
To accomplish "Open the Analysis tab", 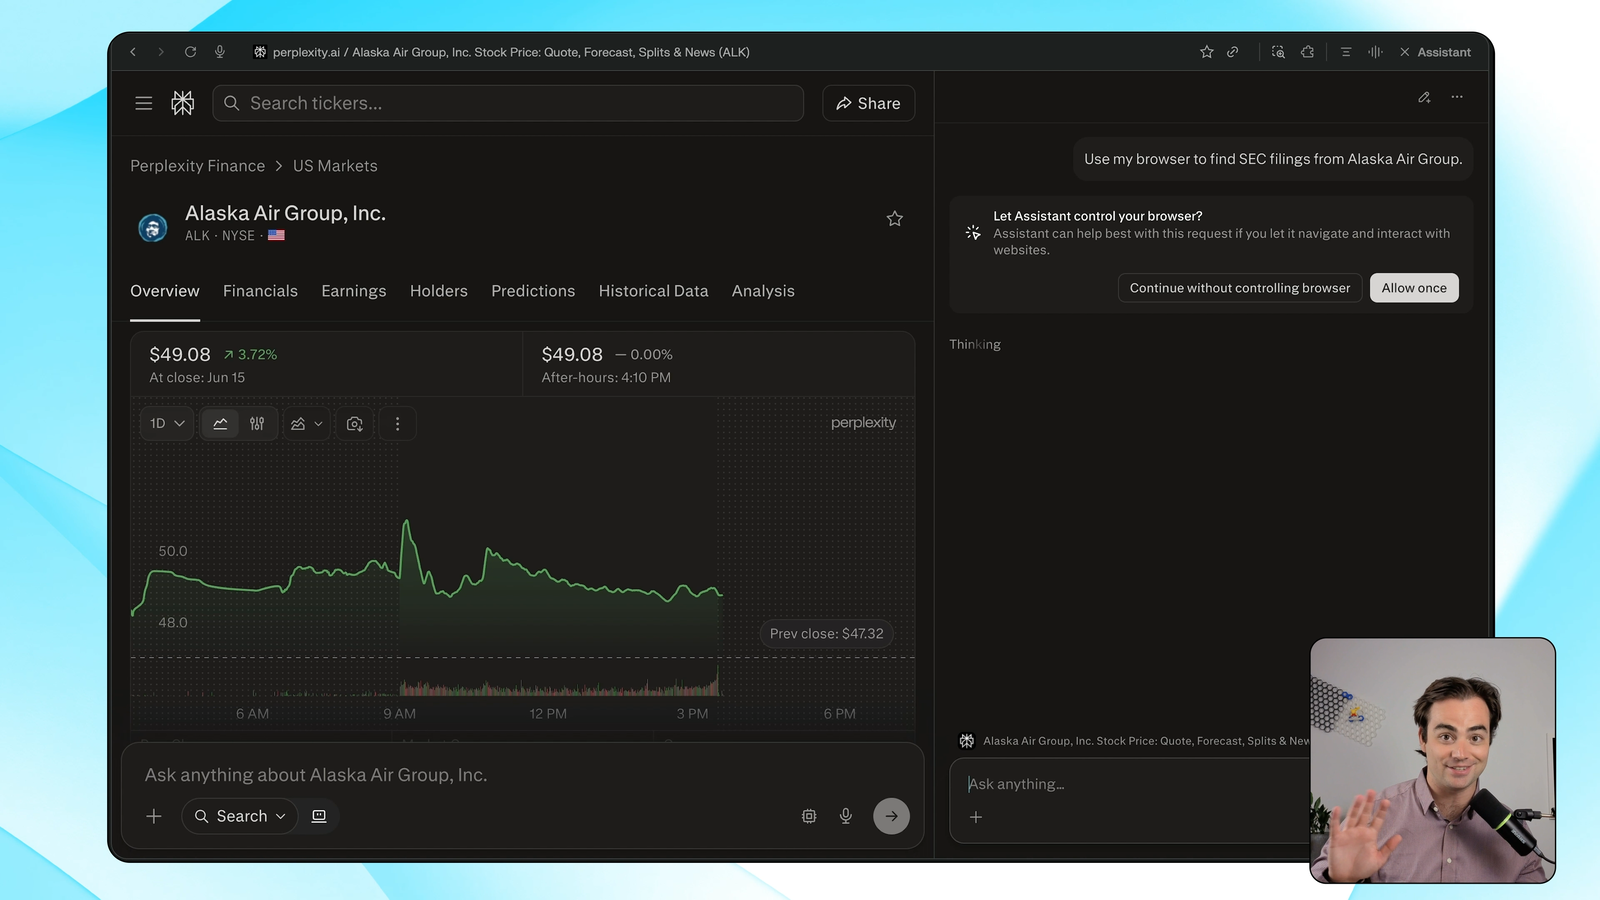I will point(763,291).
